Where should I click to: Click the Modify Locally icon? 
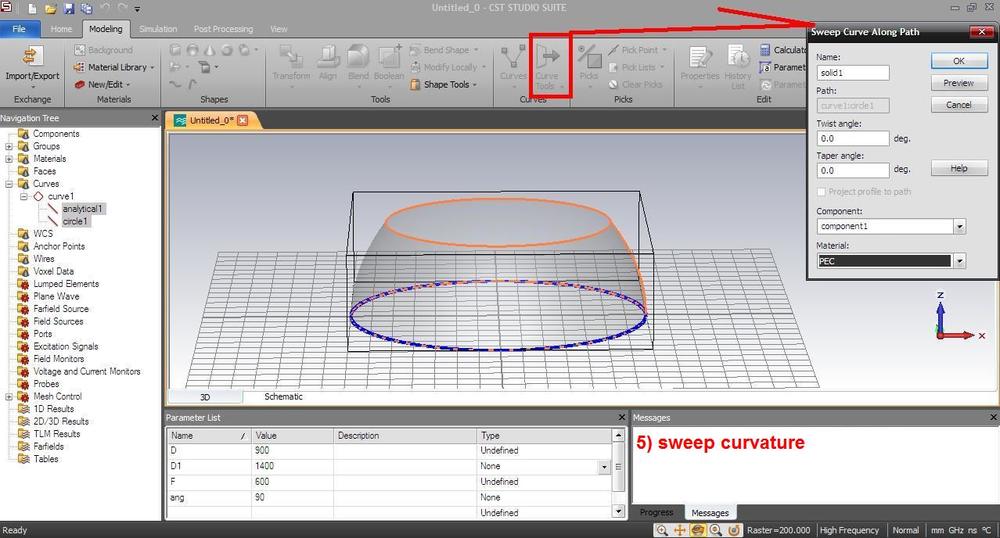coord(415,67)
